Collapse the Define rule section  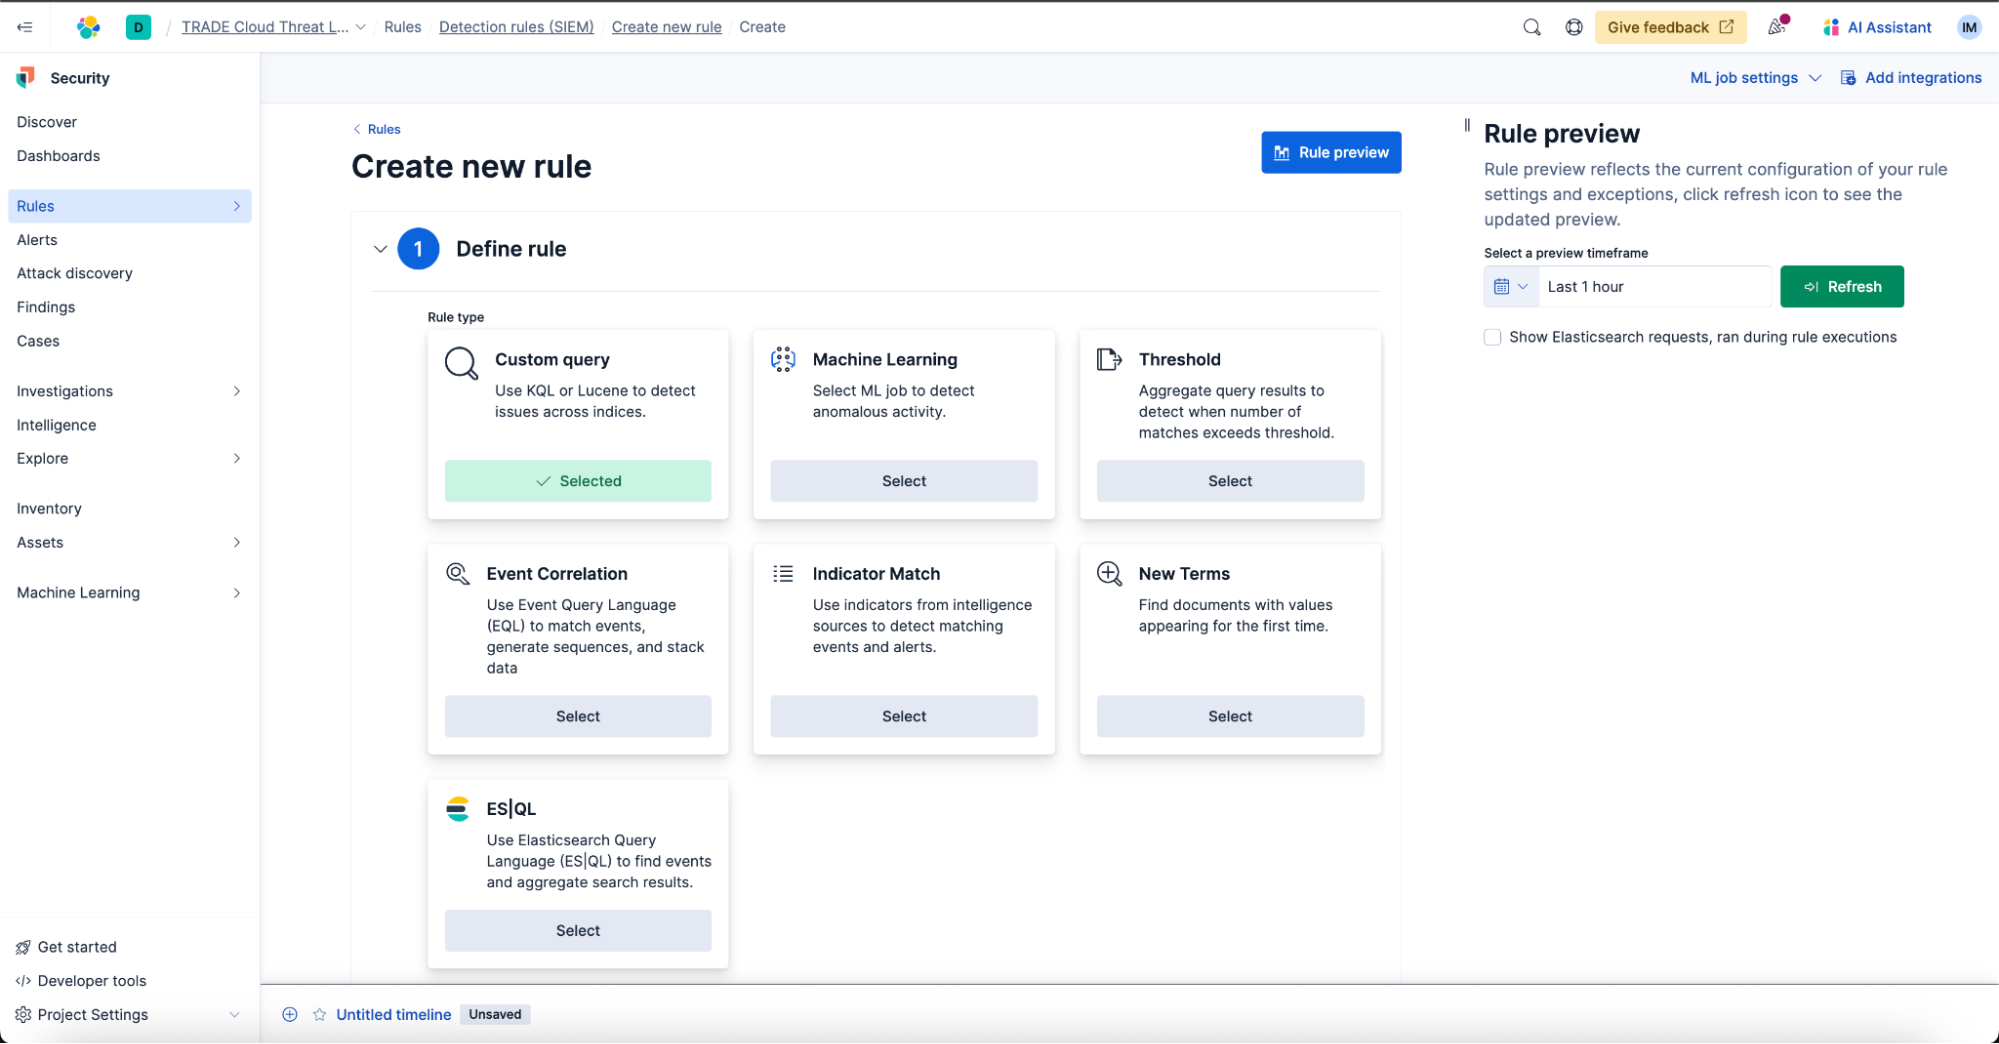click(x=380, y=249)
